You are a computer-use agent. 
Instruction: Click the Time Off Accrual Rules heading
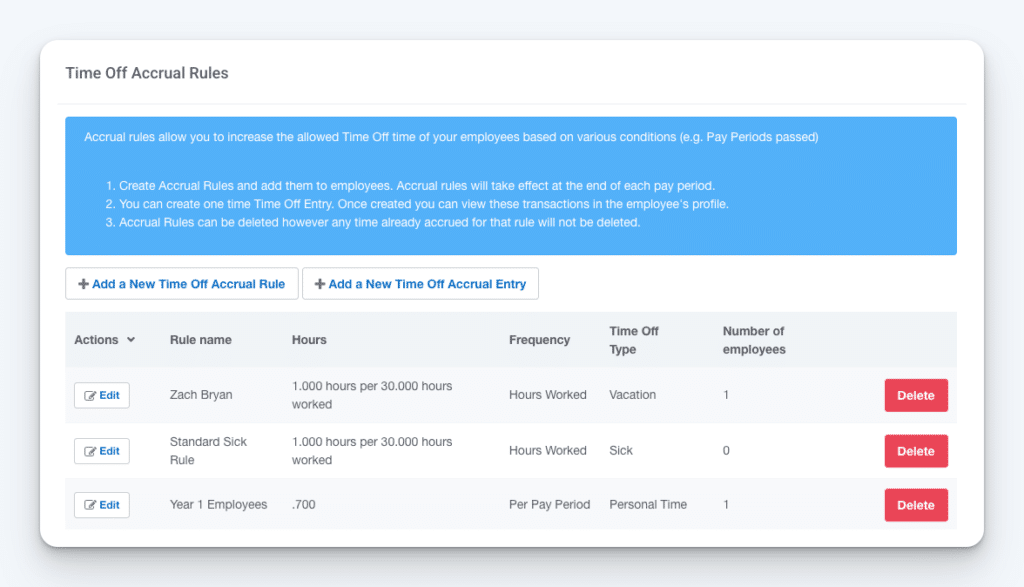point(147,73)
